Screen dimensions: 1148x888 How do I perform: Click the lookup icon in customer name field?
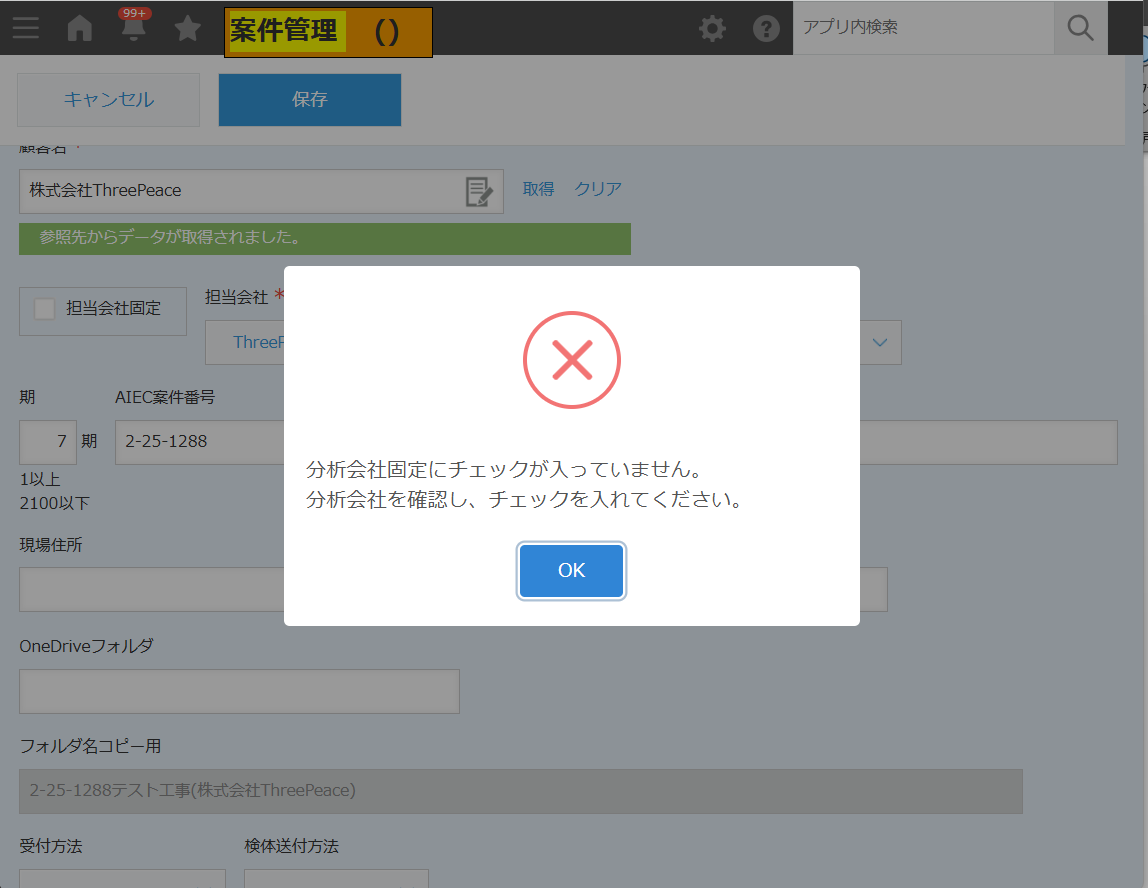click(480, 191)
